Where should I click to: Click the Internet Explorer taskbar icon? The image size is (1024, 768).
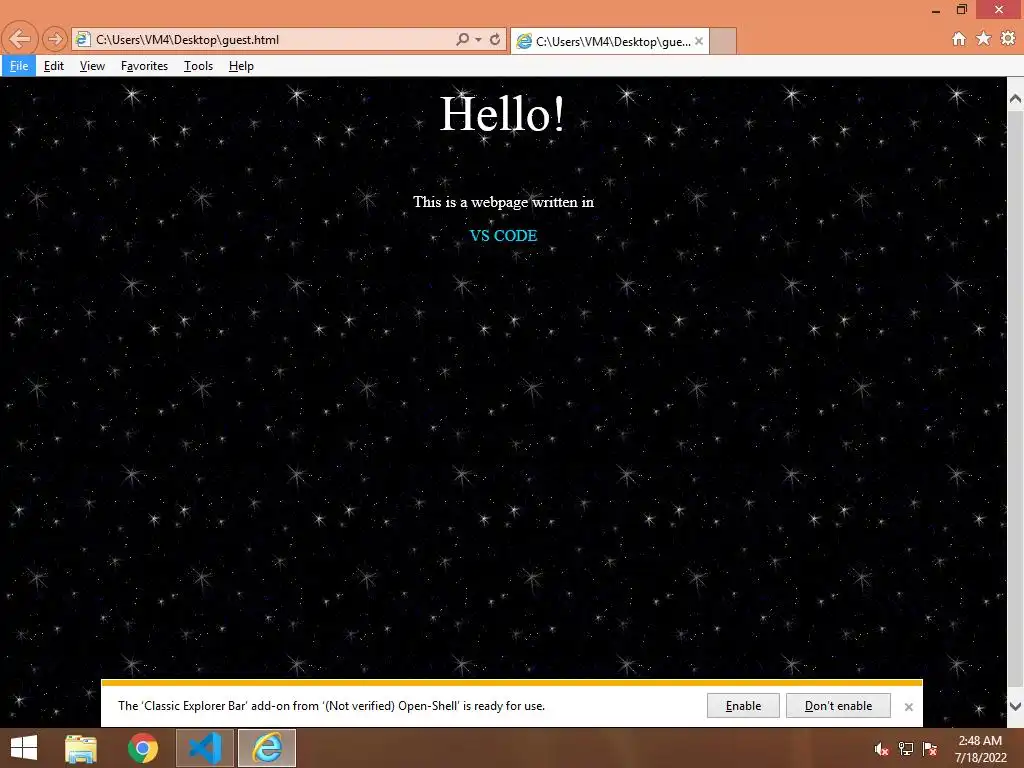coord(267,748)
